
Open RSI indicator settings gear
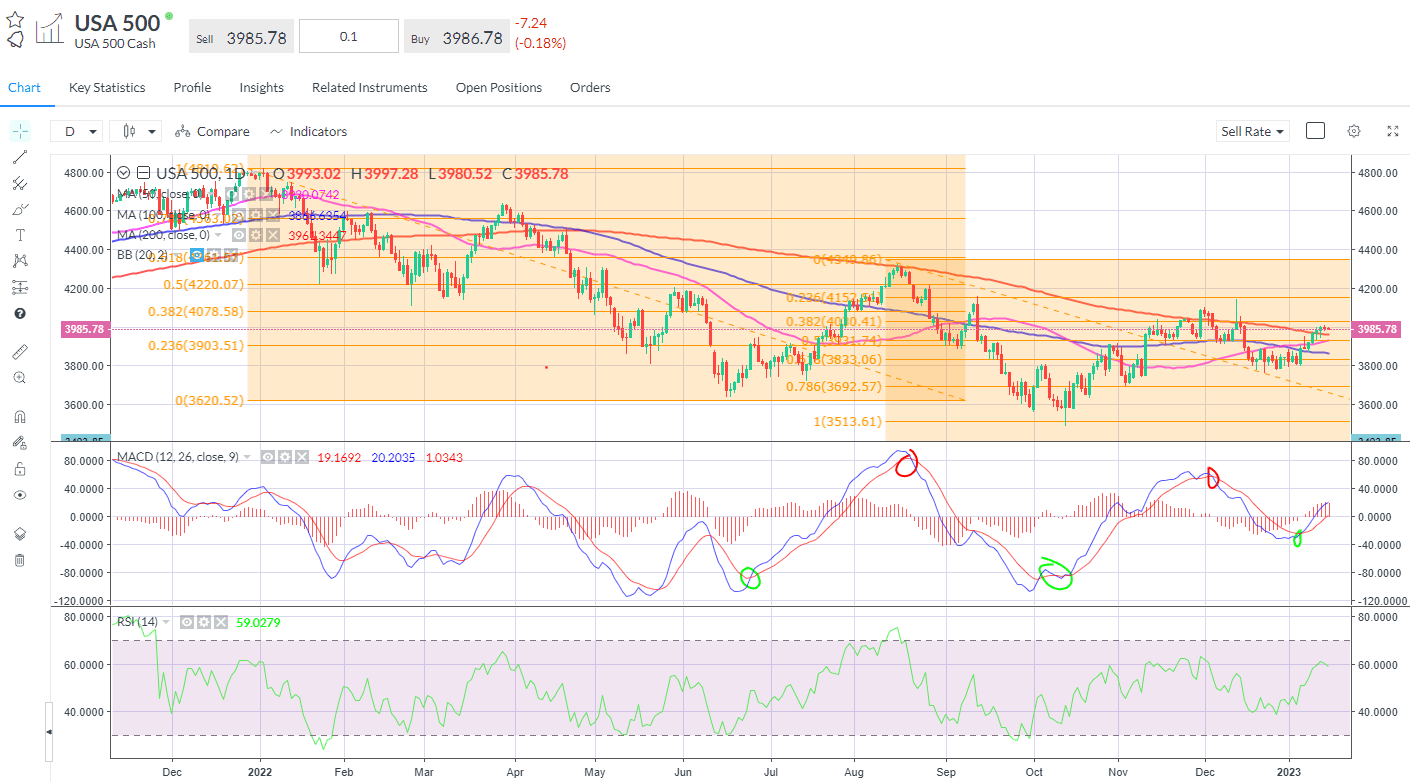pyautogui.click(x=204, y=622)
